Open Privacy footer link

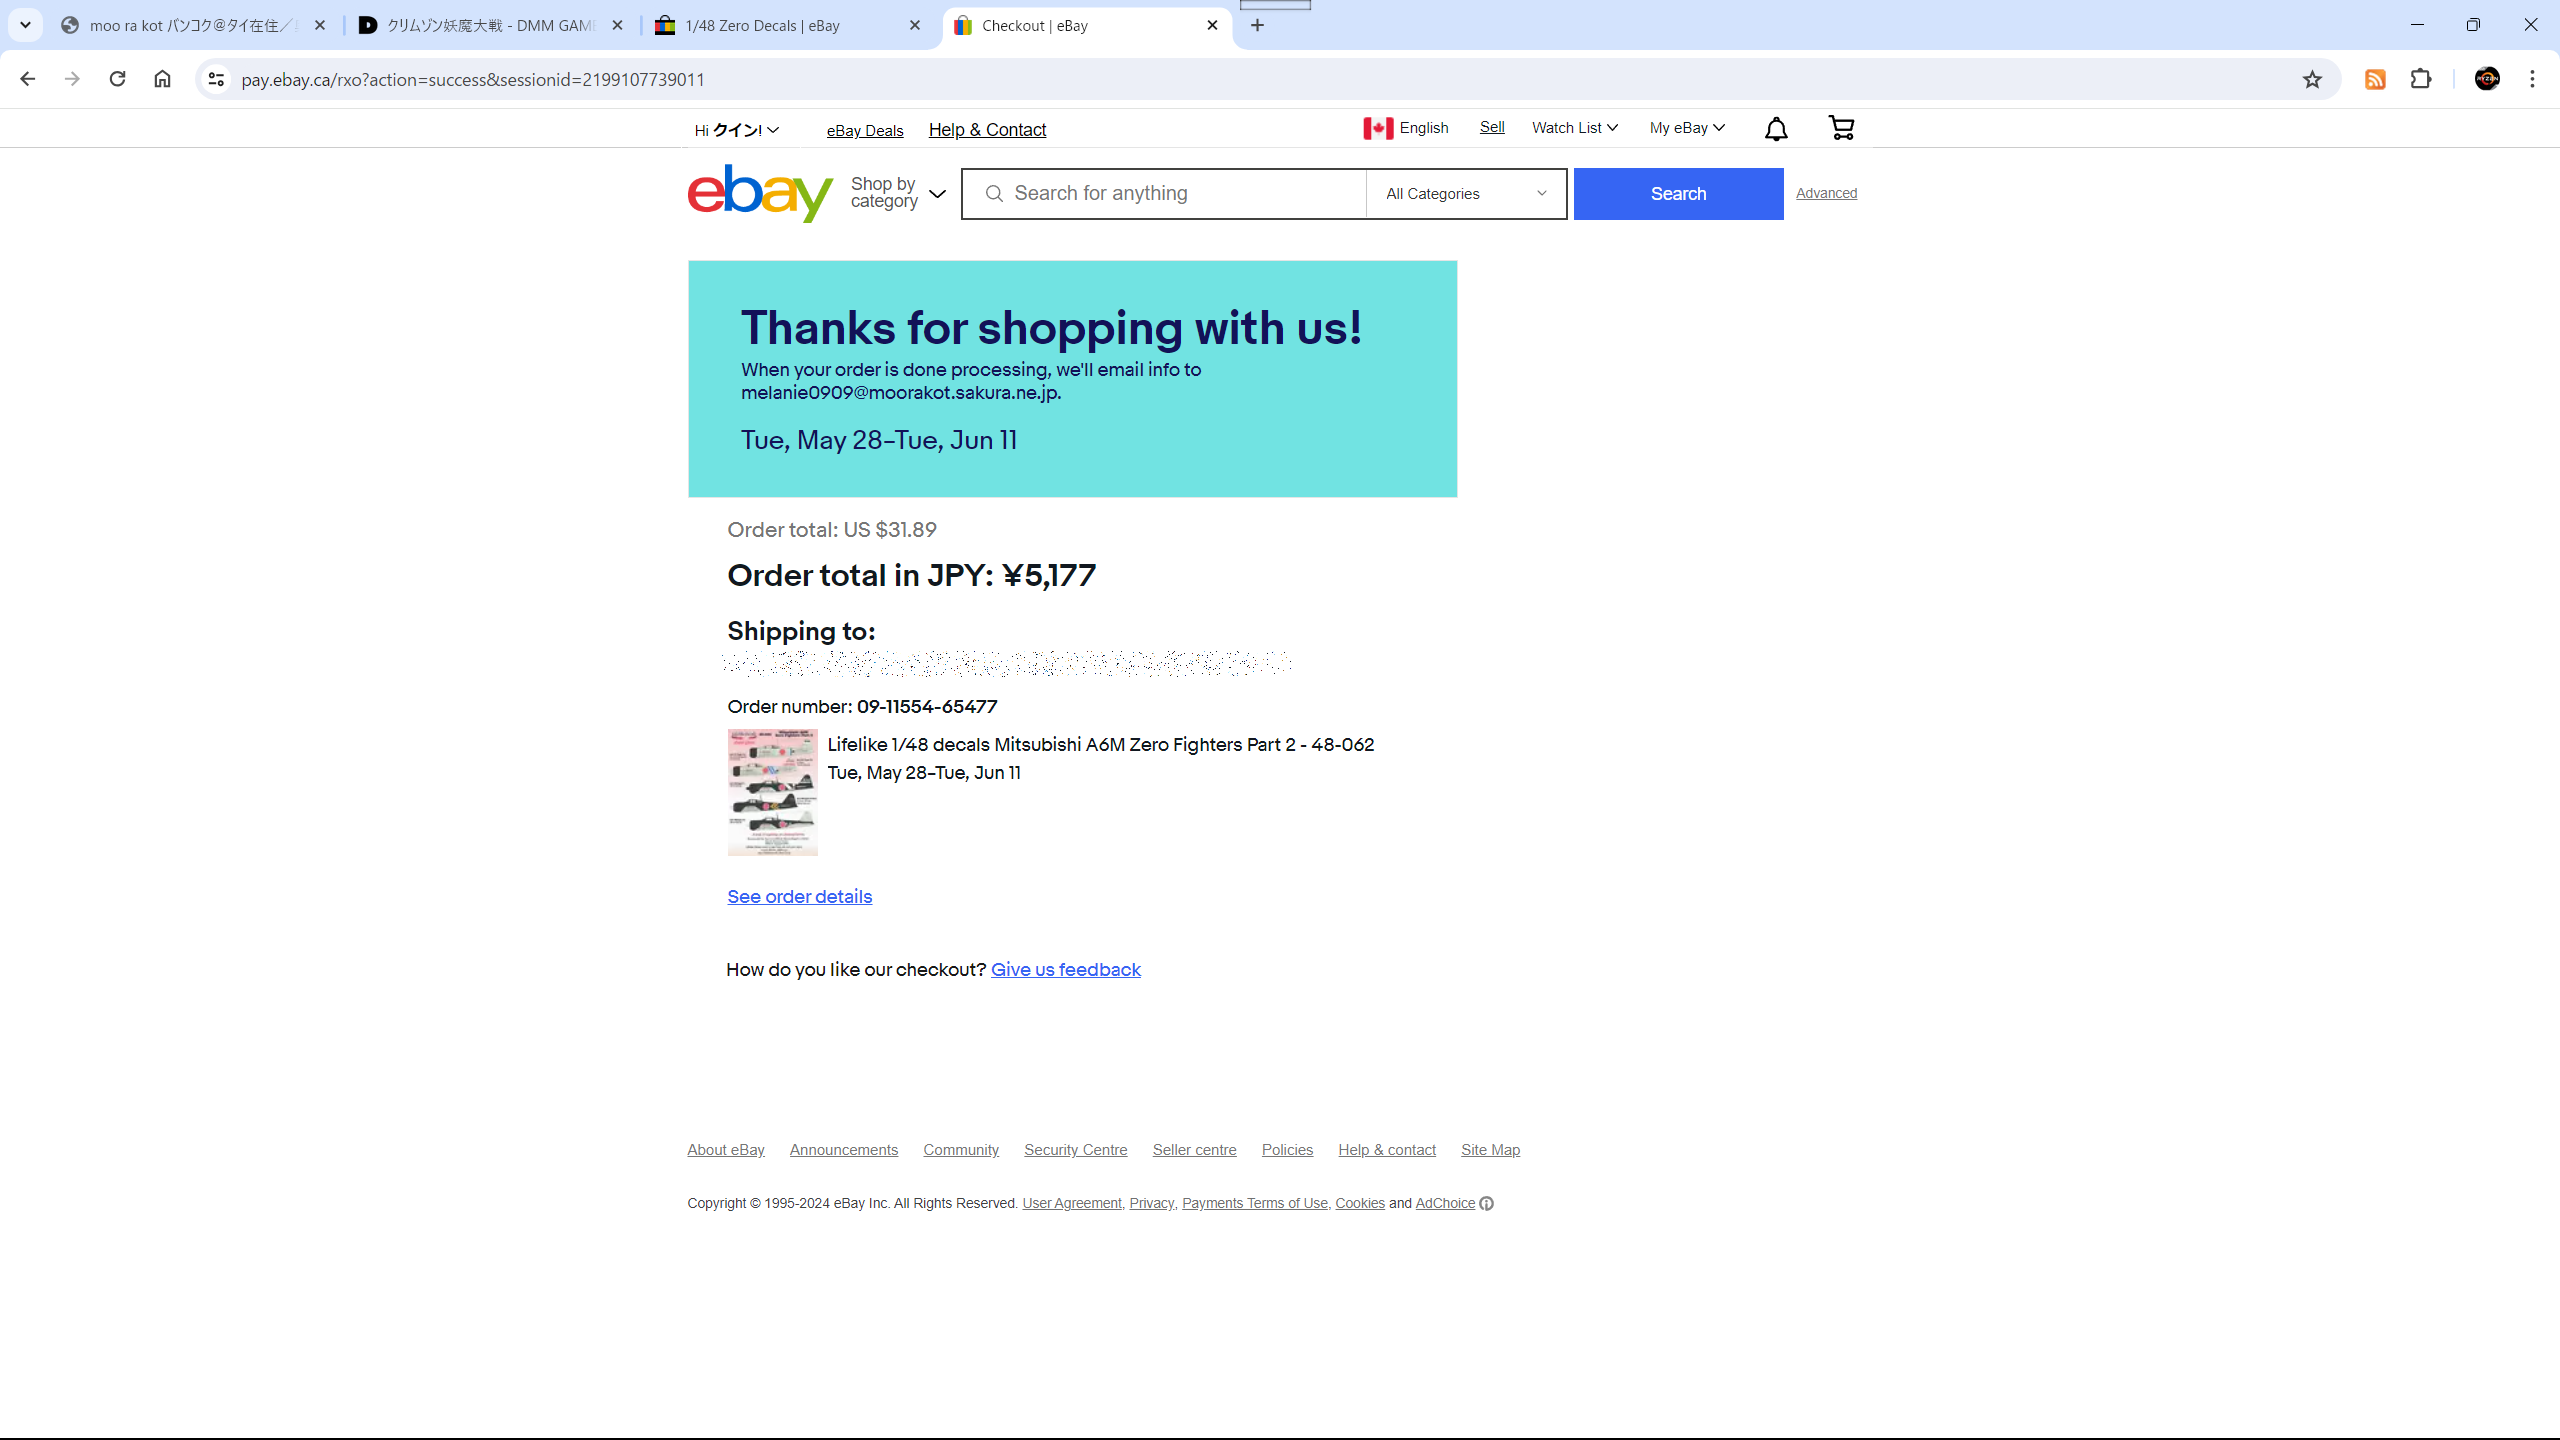(x=1151, y=1203)
